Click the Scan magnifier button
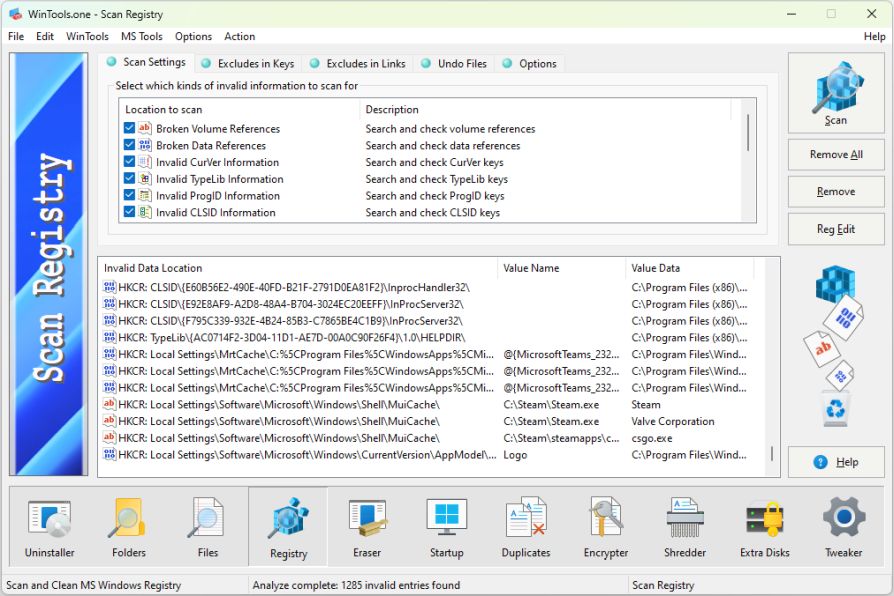Image resolution: width=894 pixels, height=596 pixels. coord(836,94)
